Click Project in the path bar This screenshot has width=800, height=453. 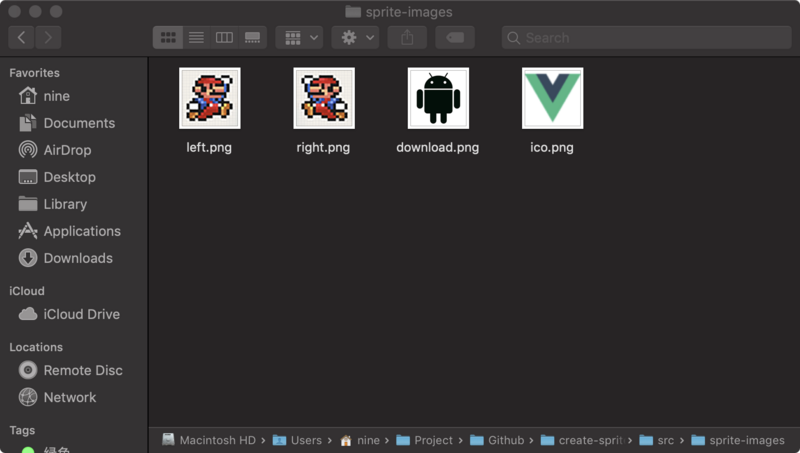tap(424, 440)
